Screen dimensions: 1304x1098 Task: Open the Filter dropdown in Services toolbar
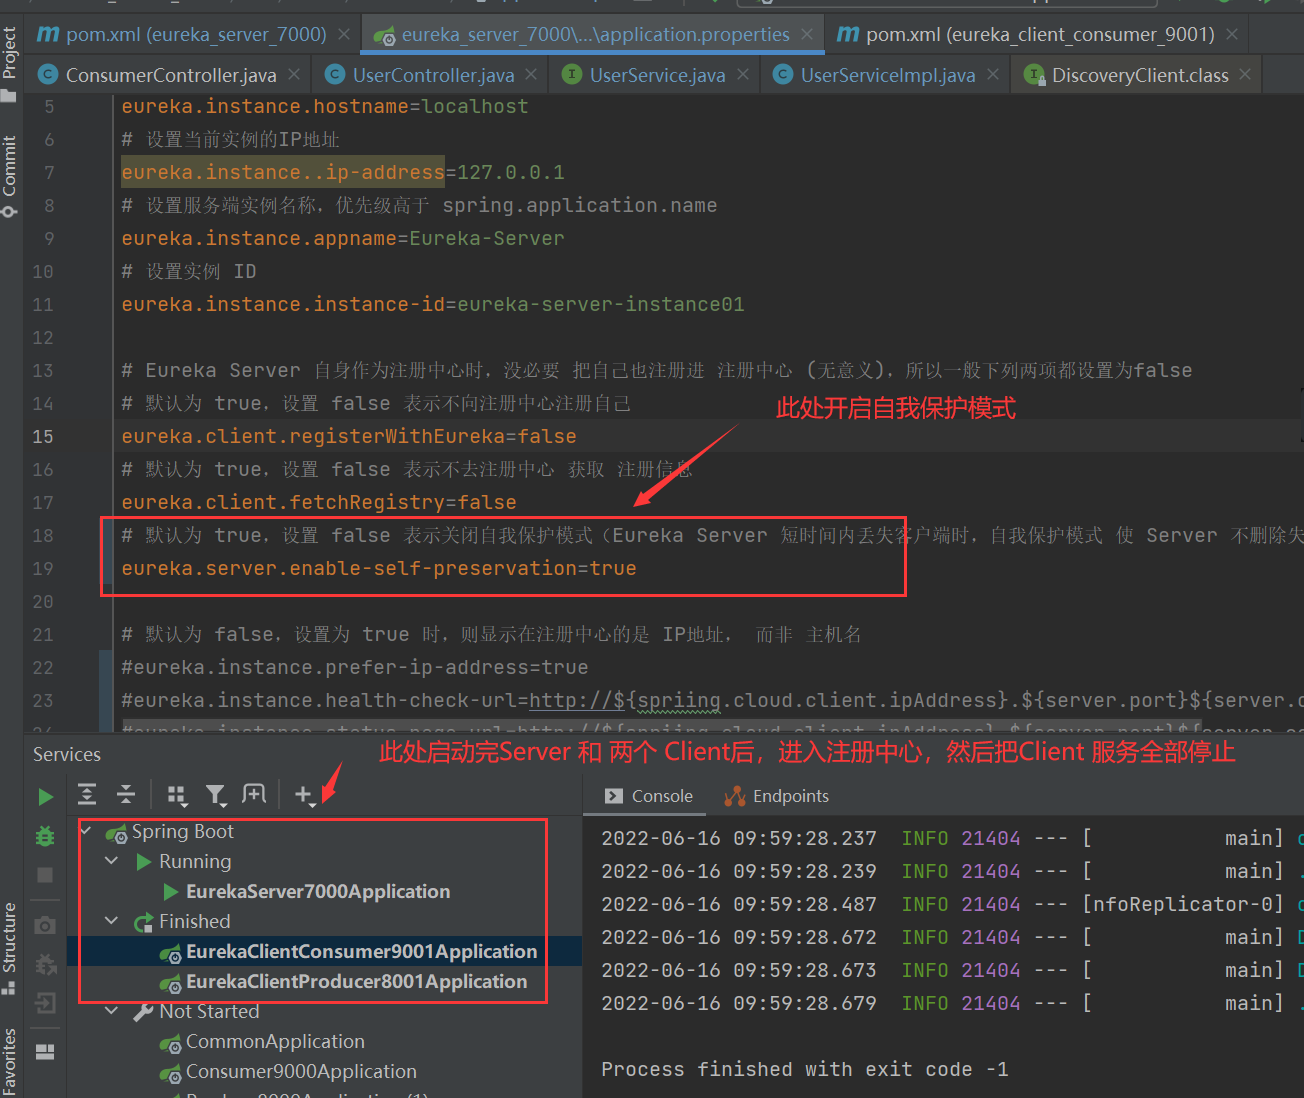click(x=216, y=795)
